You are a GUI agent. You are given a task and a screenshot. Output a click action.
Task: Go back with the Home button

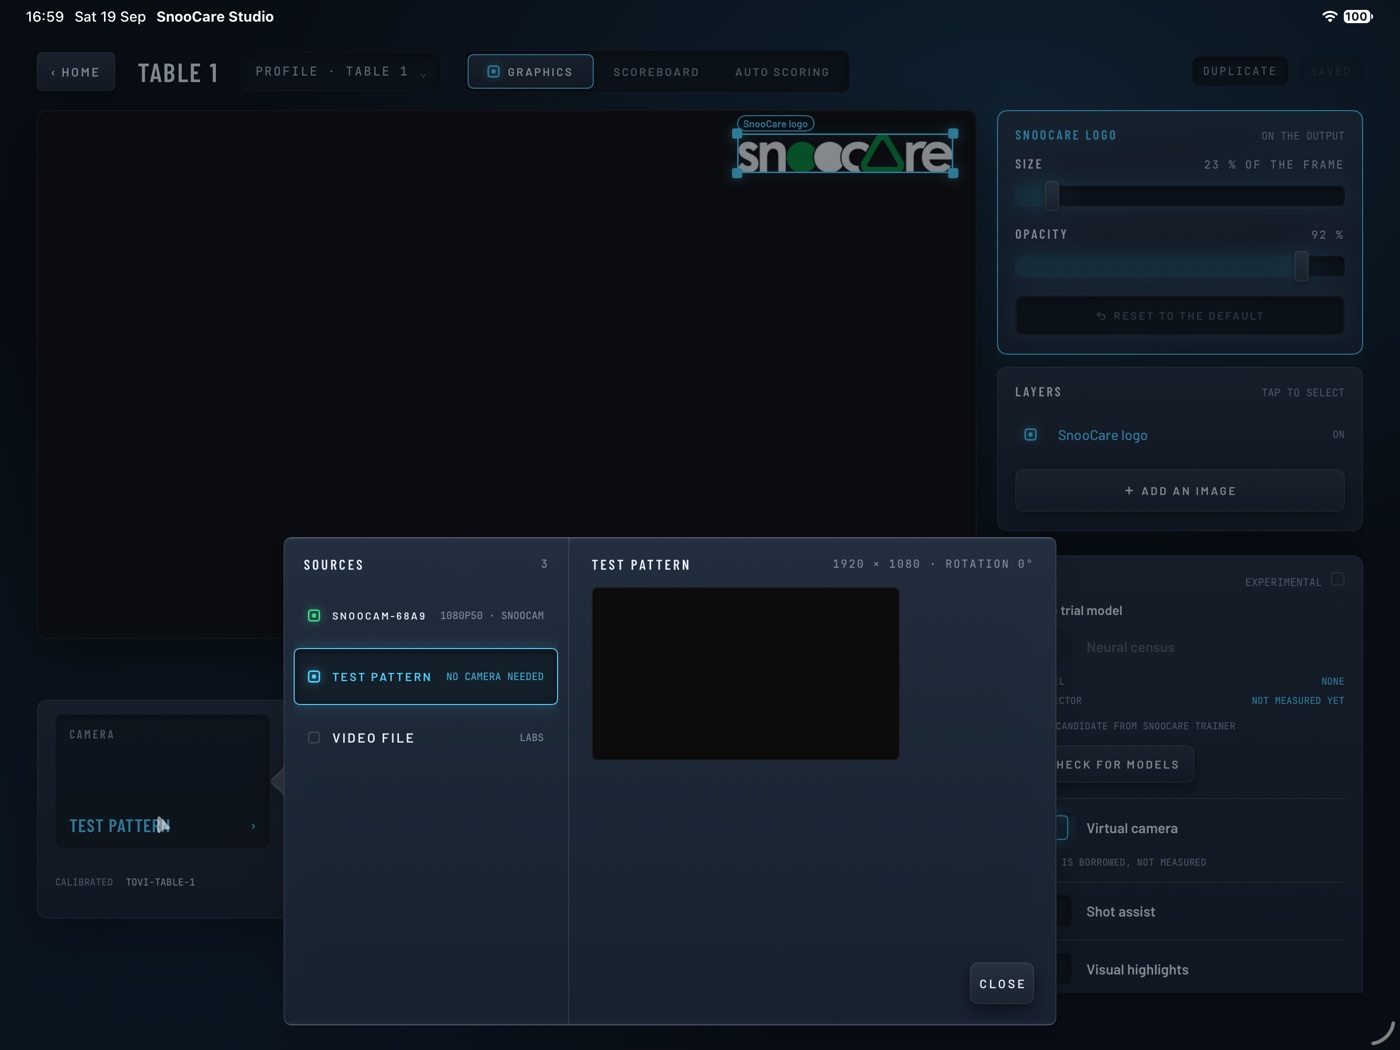pos(76,72)
